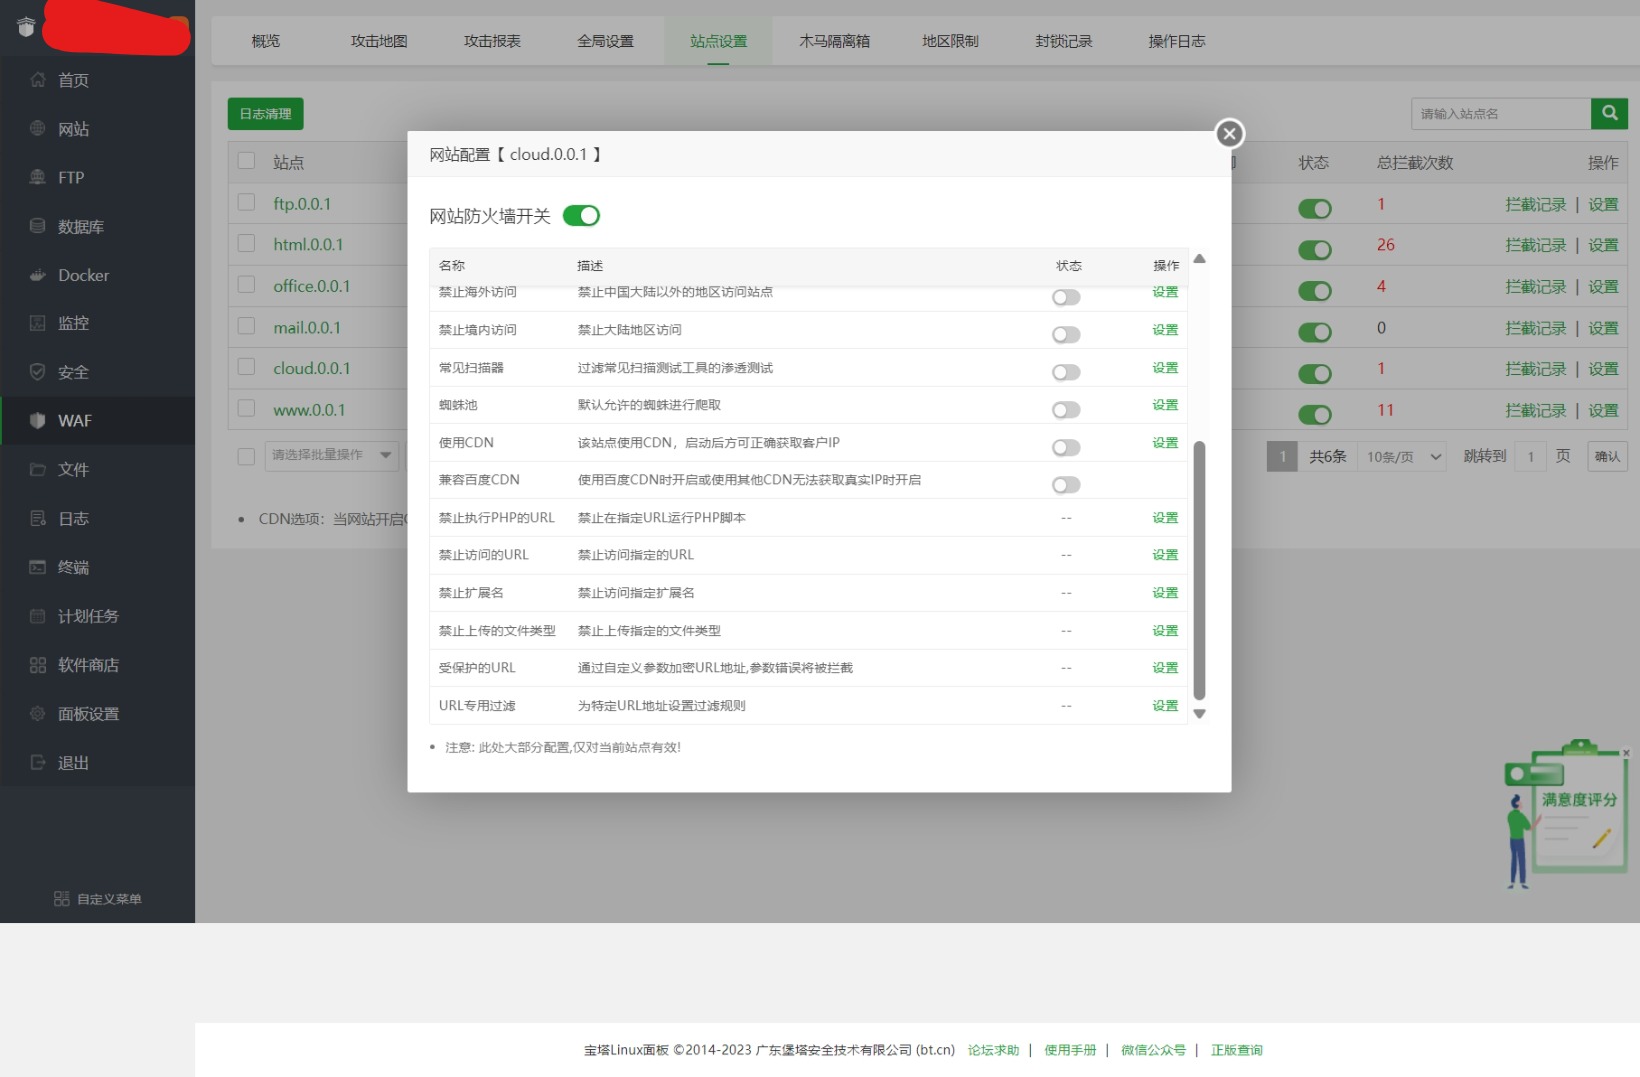This screenshot has width=1640, height=1077.
Task: Switch to the 概览 tab
Action: (x=266, y=41)
